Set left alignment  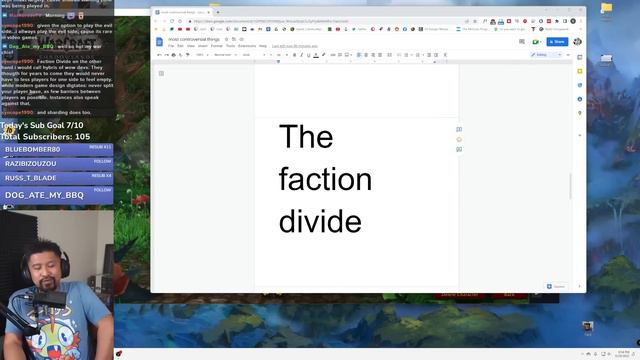coord(359,55)
